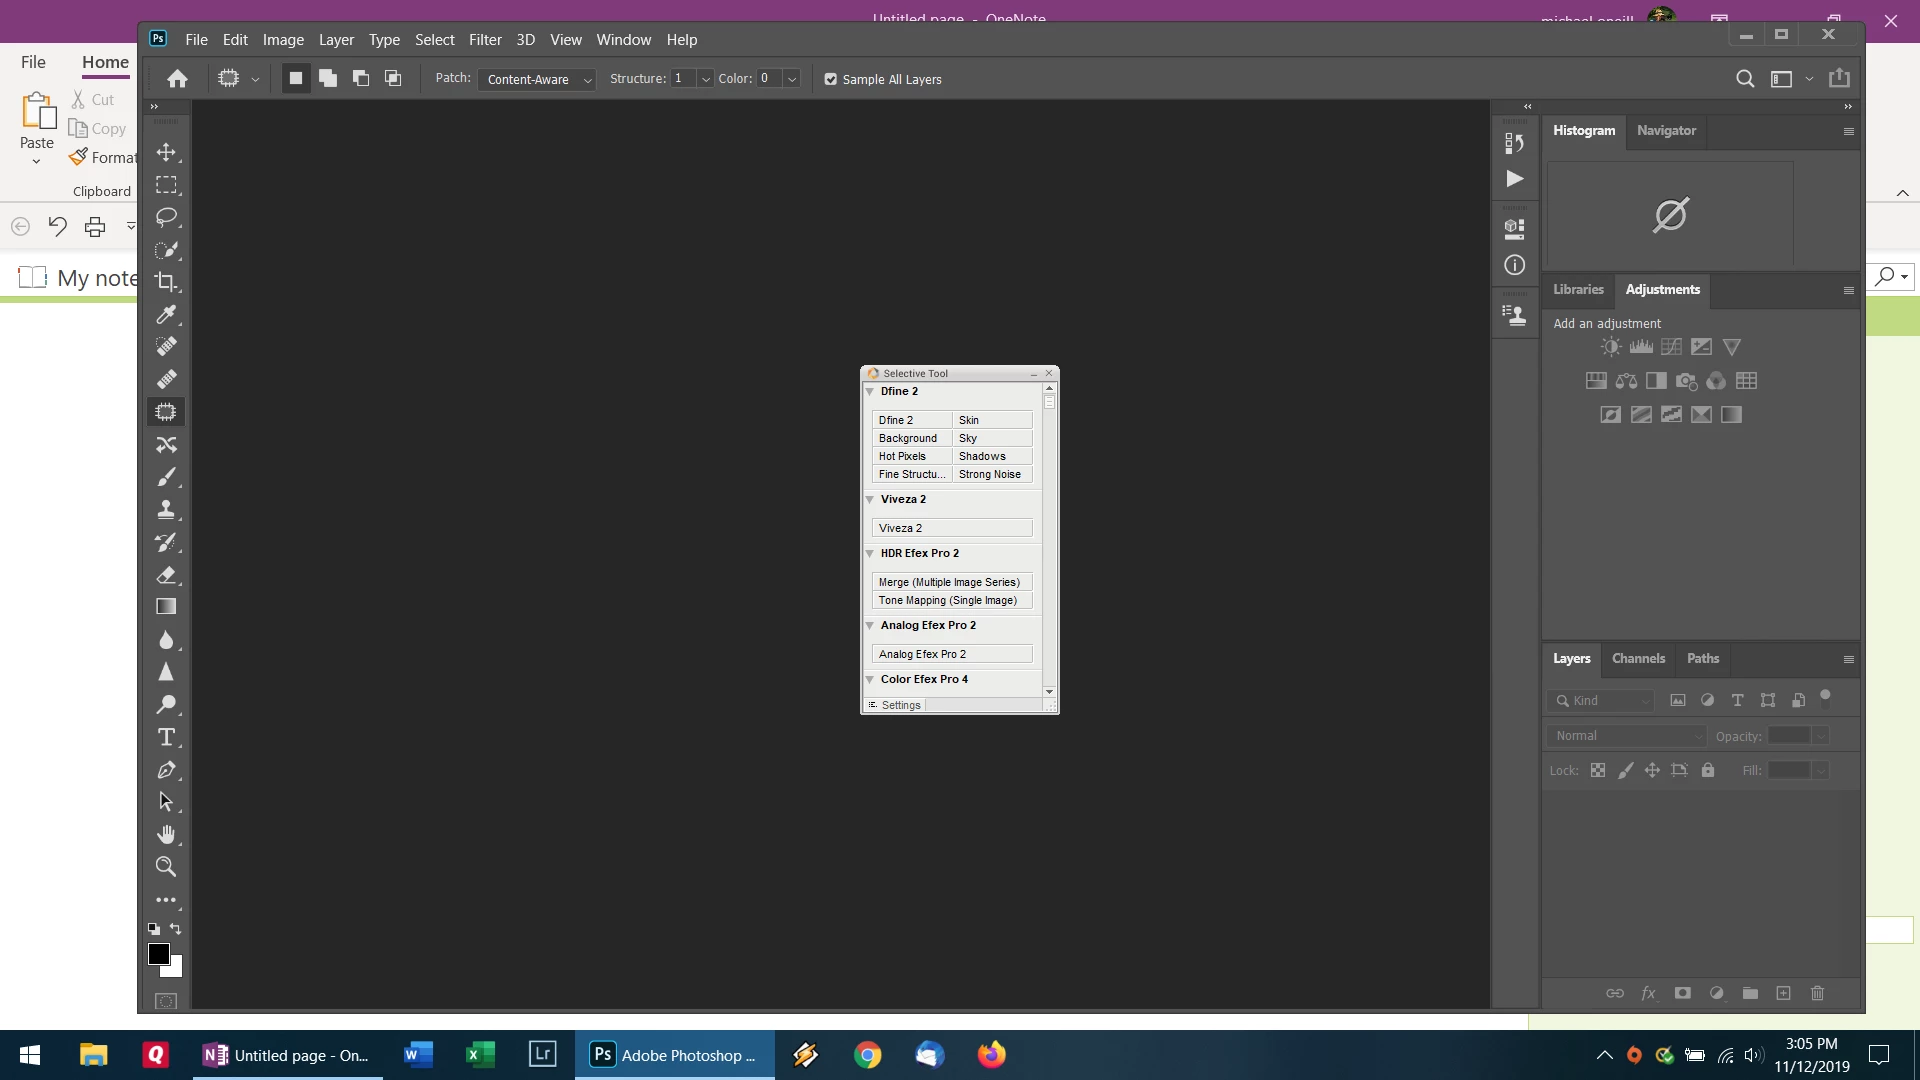Screen dimensions: 1920x1080
Task: Select the Crop tool
Action: point(166,282)
